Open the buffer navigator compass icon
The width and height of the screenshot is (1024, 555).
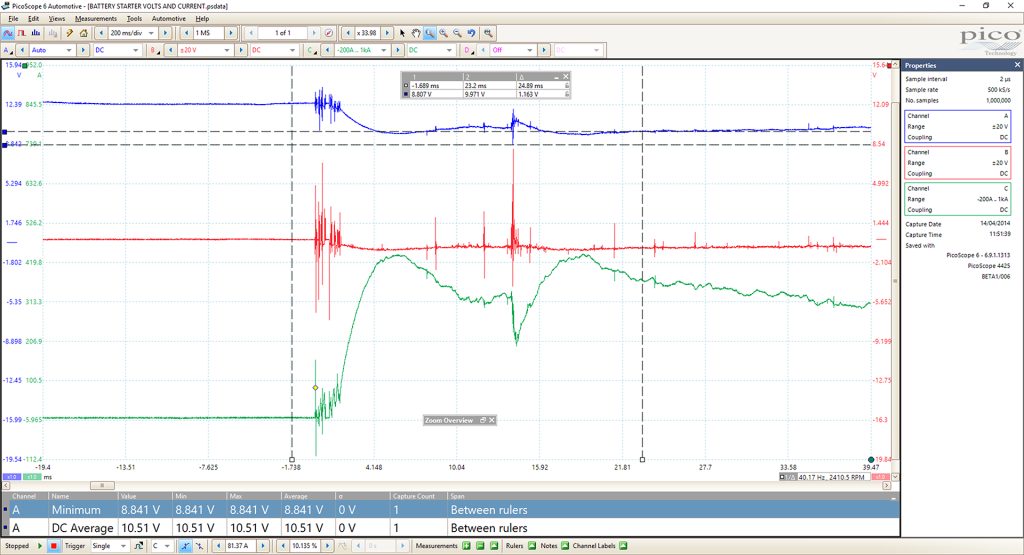[x=328, y=33]
